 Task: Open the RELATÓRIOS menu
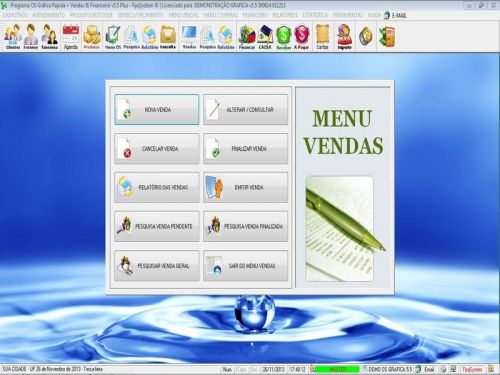[285, 15]
